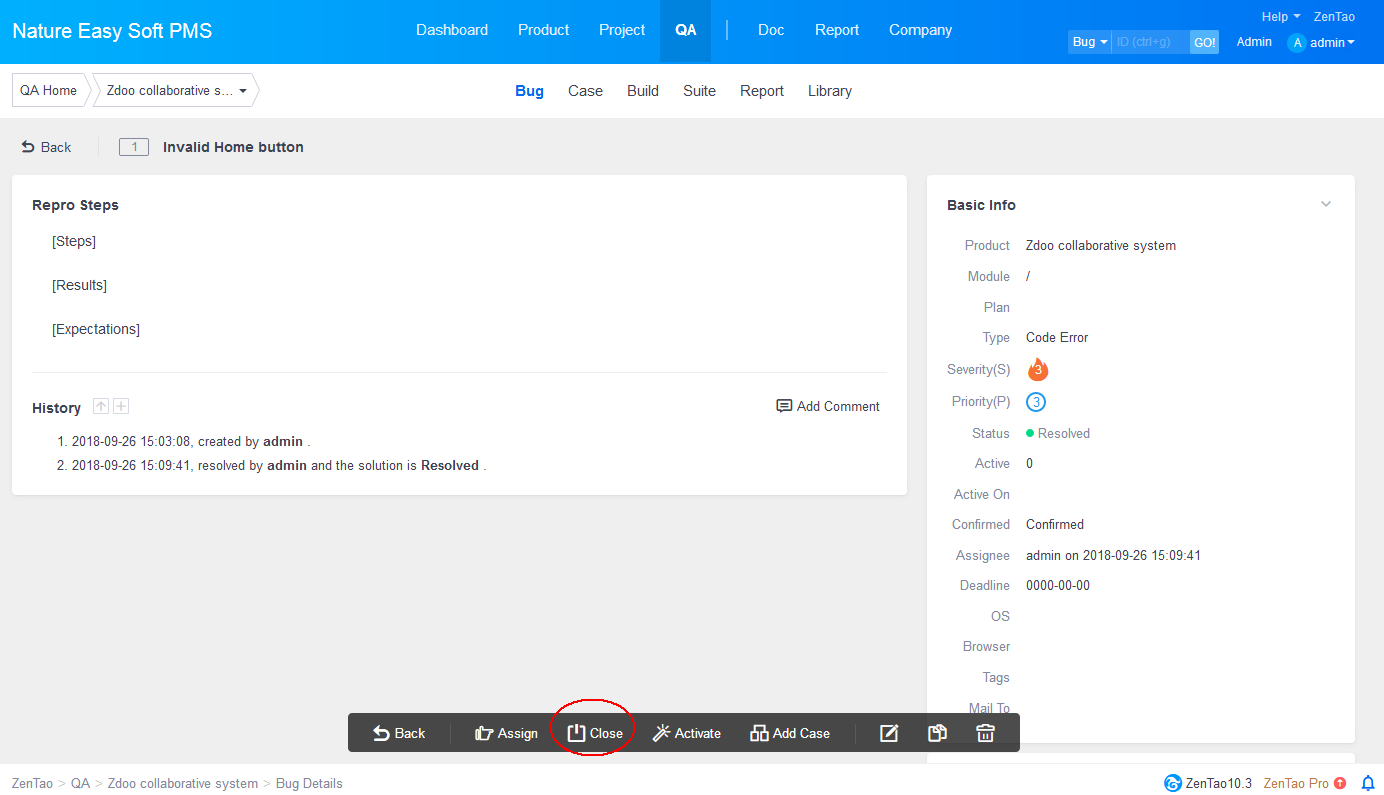The image size is (1384, 795).
Task: Focus the bug ID search field
Action: 1150,42
